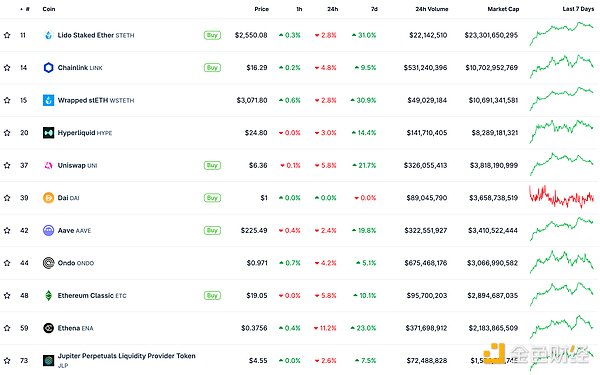
Task: Toggle the favorite star for Ondo
Action: (x=7, y=263)
